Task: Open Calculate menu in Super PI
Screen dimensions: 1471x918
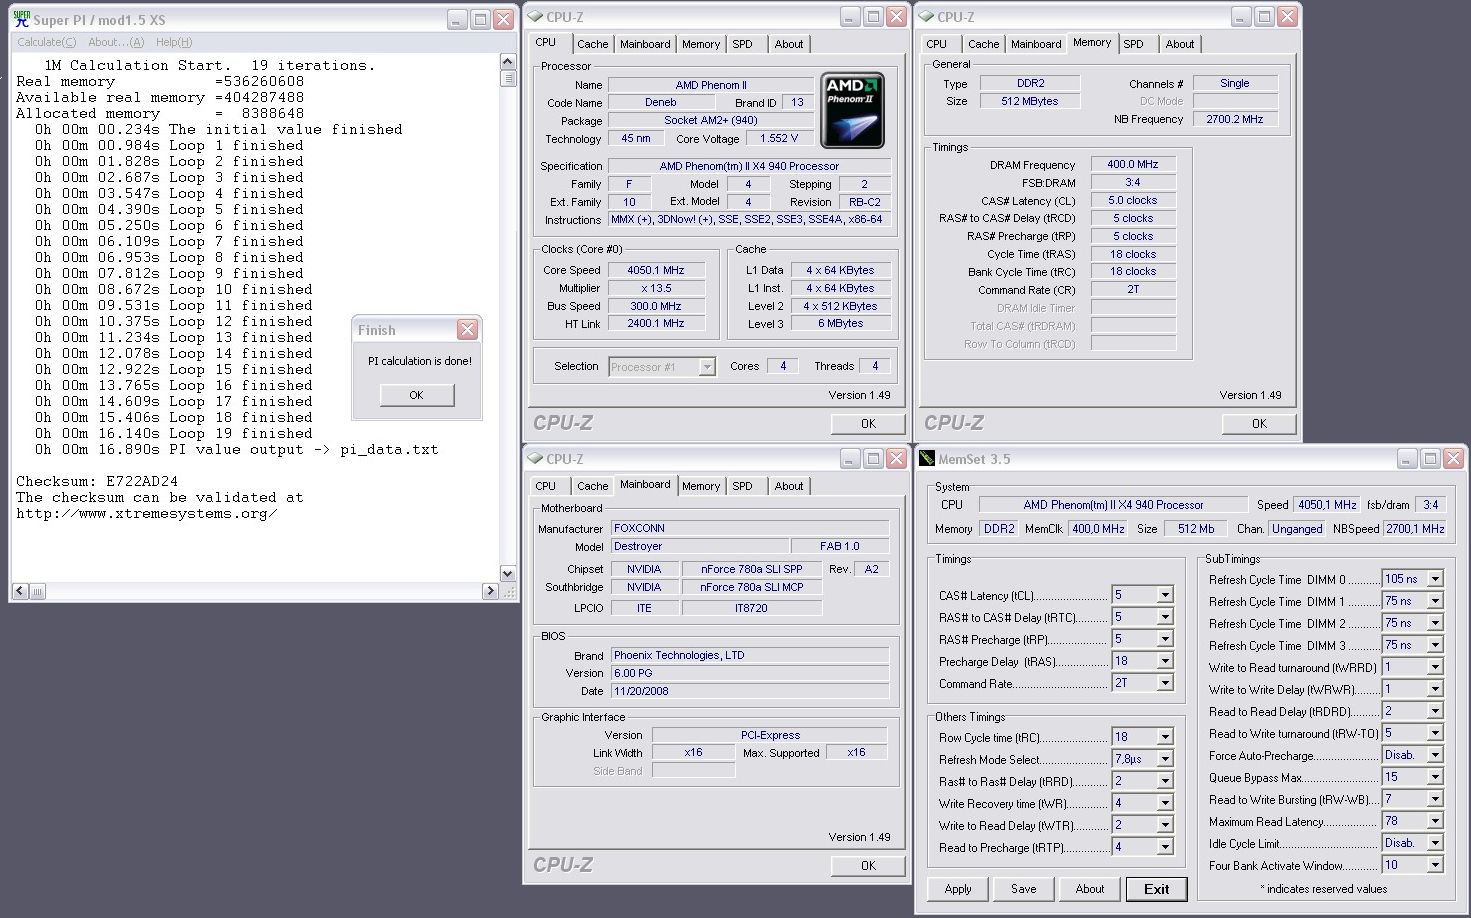Action: (46, 42)
